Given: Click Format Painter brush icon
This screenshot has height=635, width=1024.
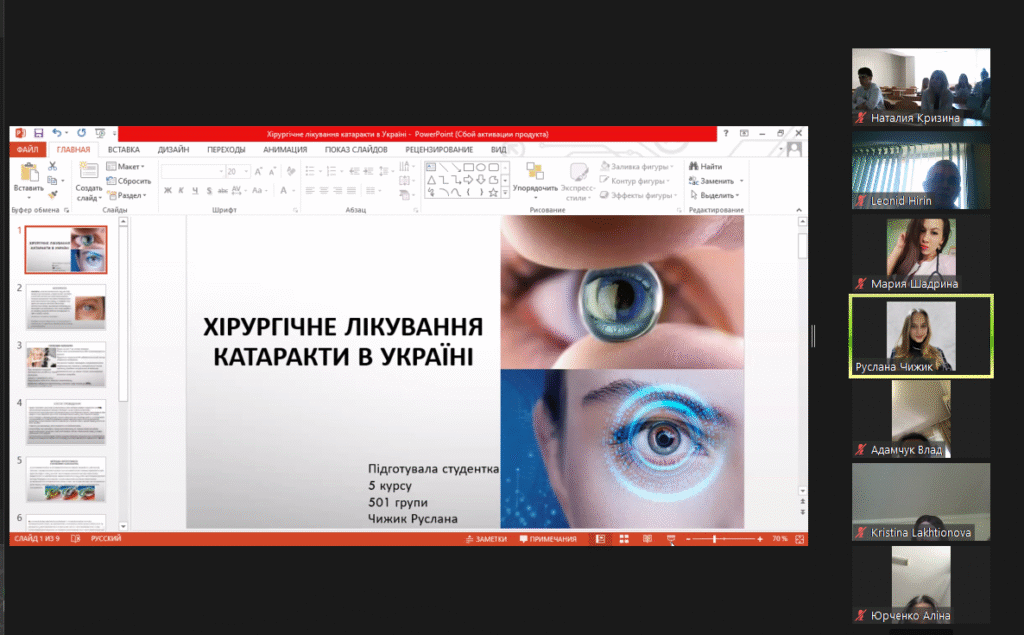Looking at the screenshot, I should coord(53,195).
